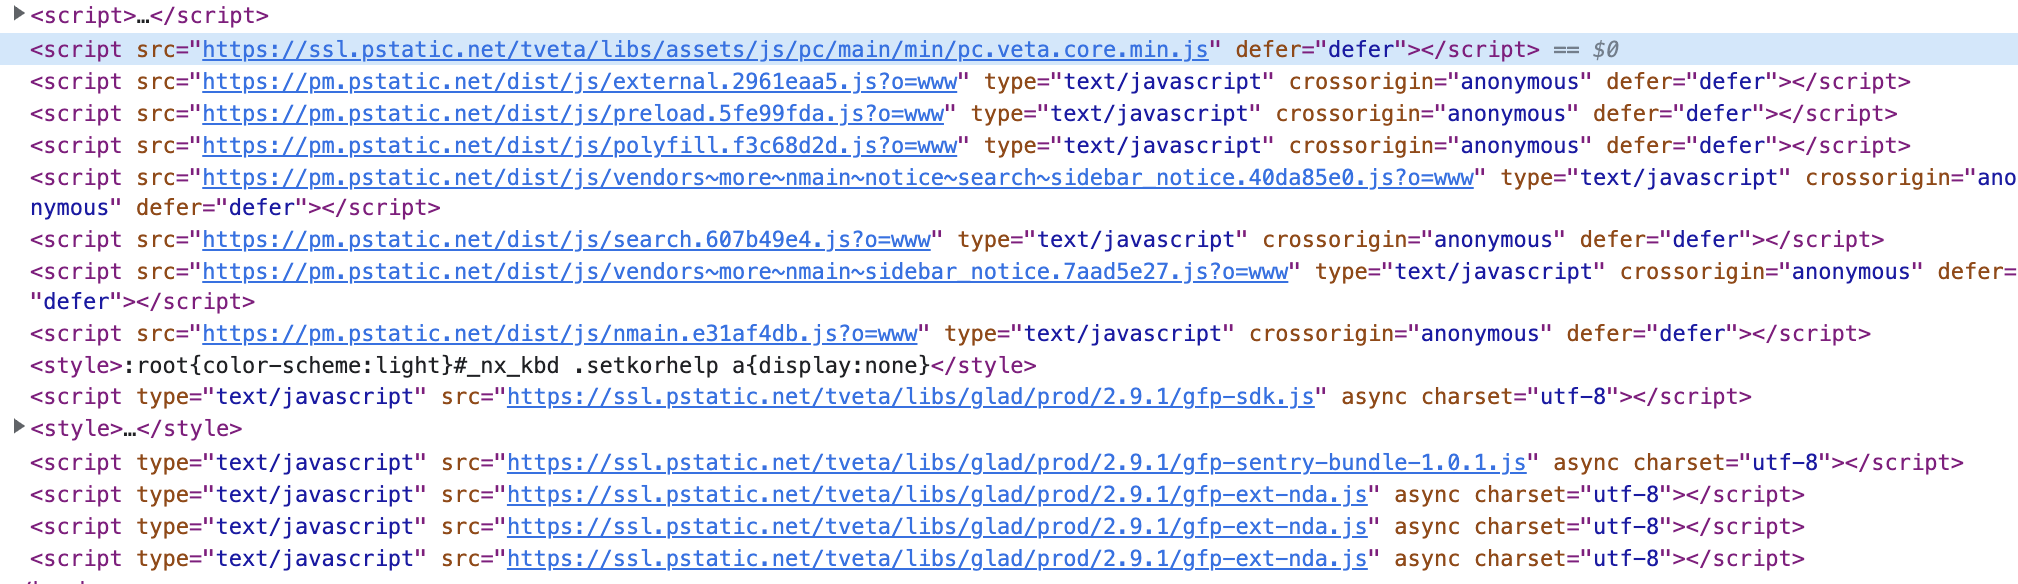Follow the preload.5fe99fda.js link
The height and width of the screenshot is (584, 2018).
tap(573, 114)
